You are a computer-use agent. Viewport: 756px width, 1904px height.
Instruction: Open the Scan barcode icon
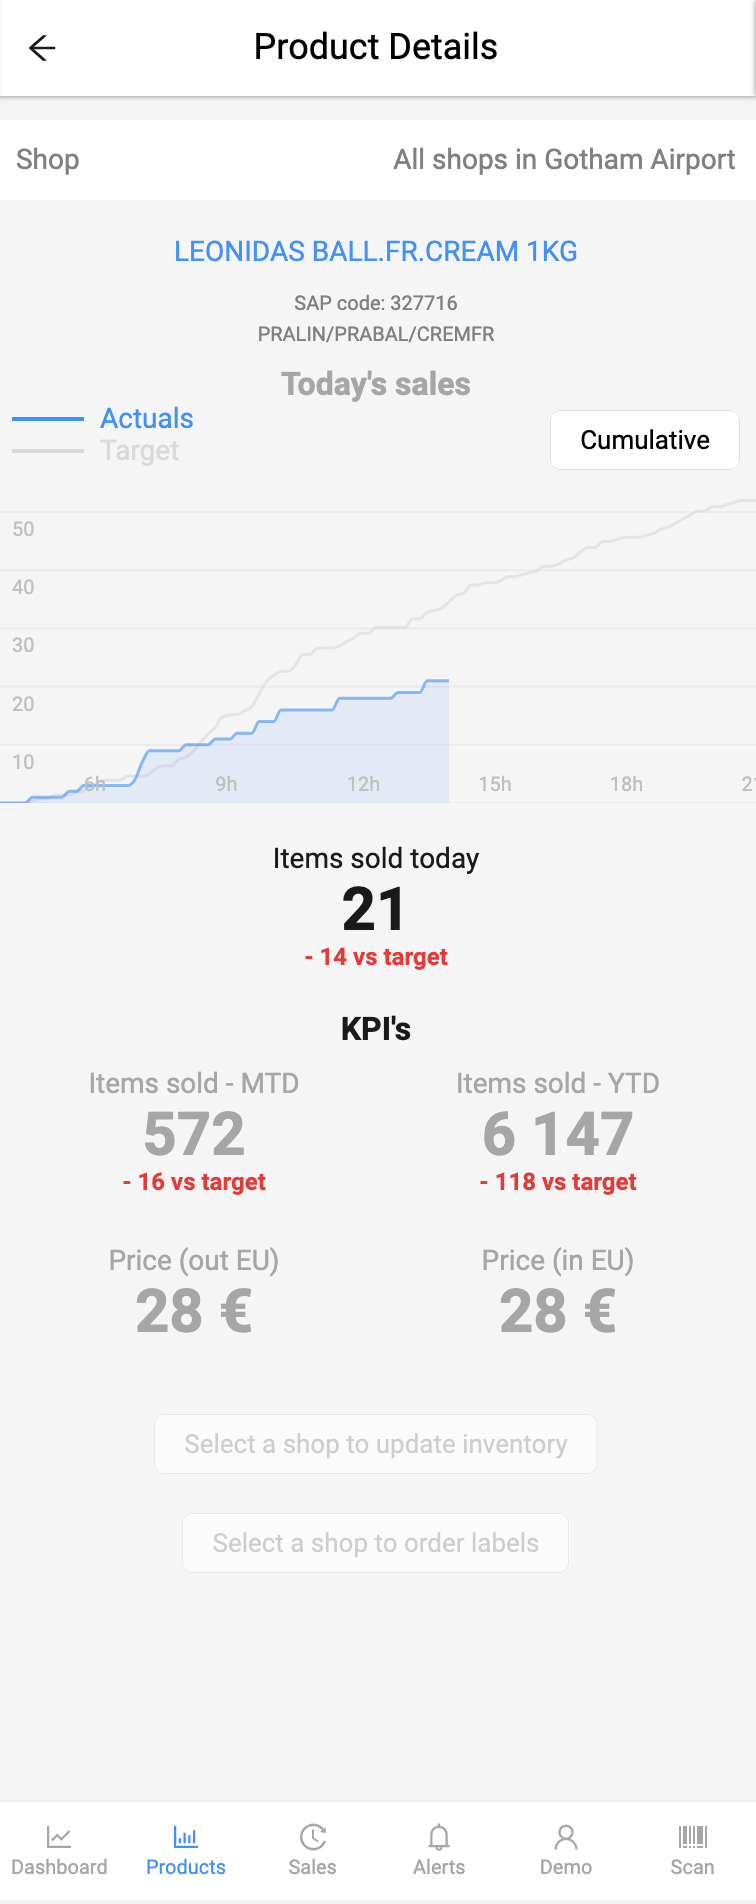692,1837
